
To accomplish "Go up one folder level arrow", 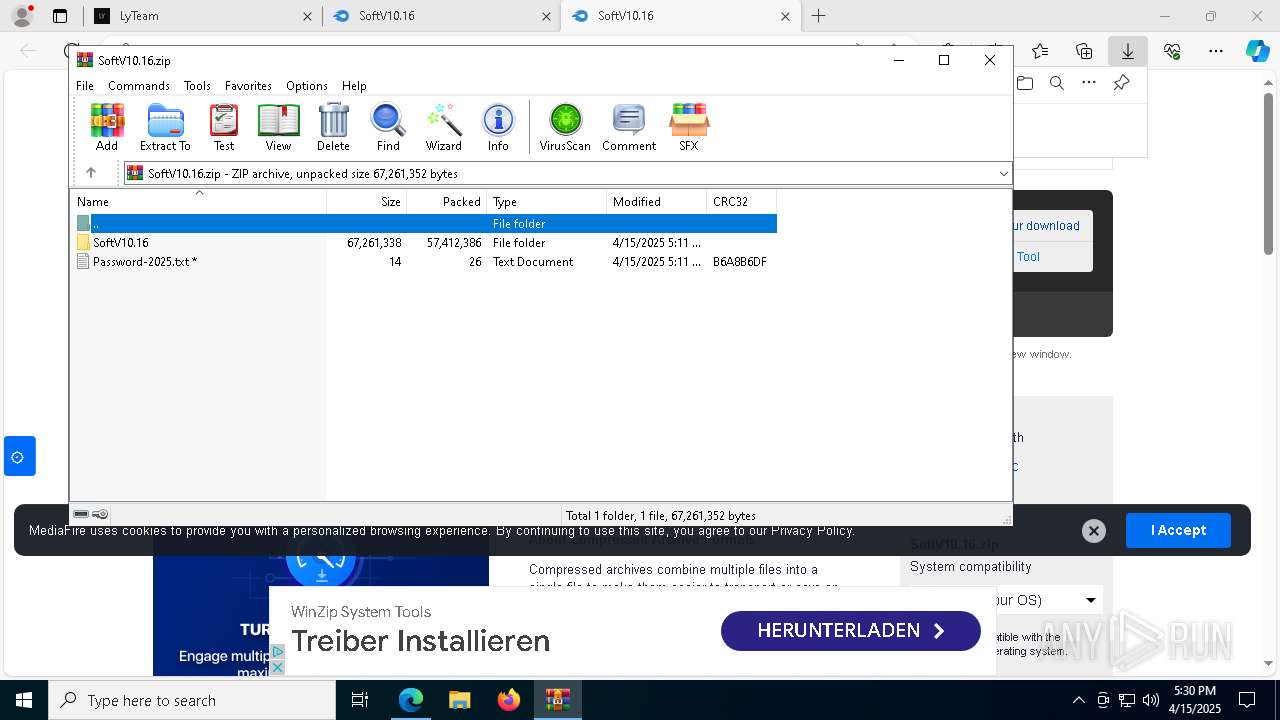I will [90, 173].
